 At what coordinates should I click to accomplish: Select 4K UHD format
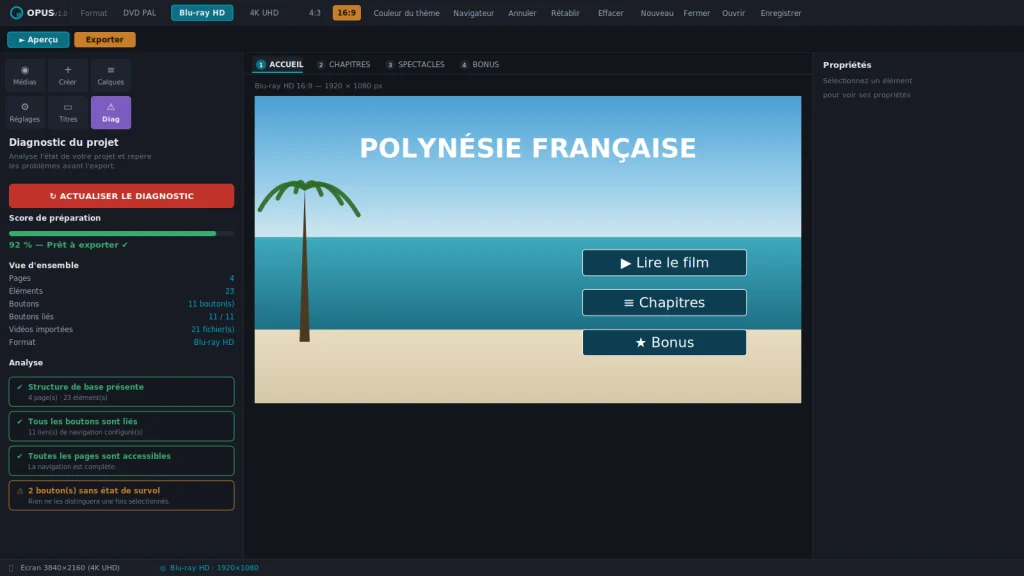264,13
